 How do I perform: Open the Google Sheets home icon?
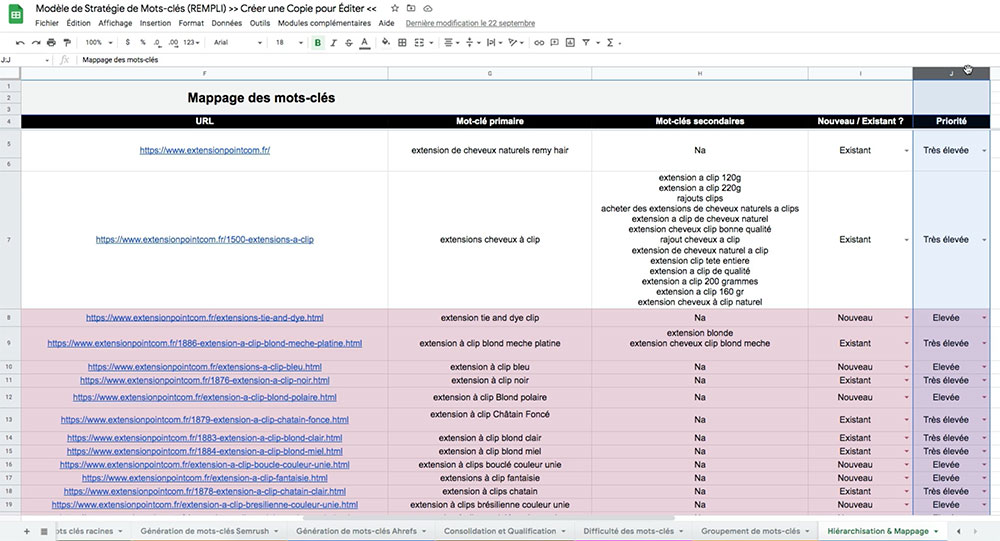coord(15,14)
